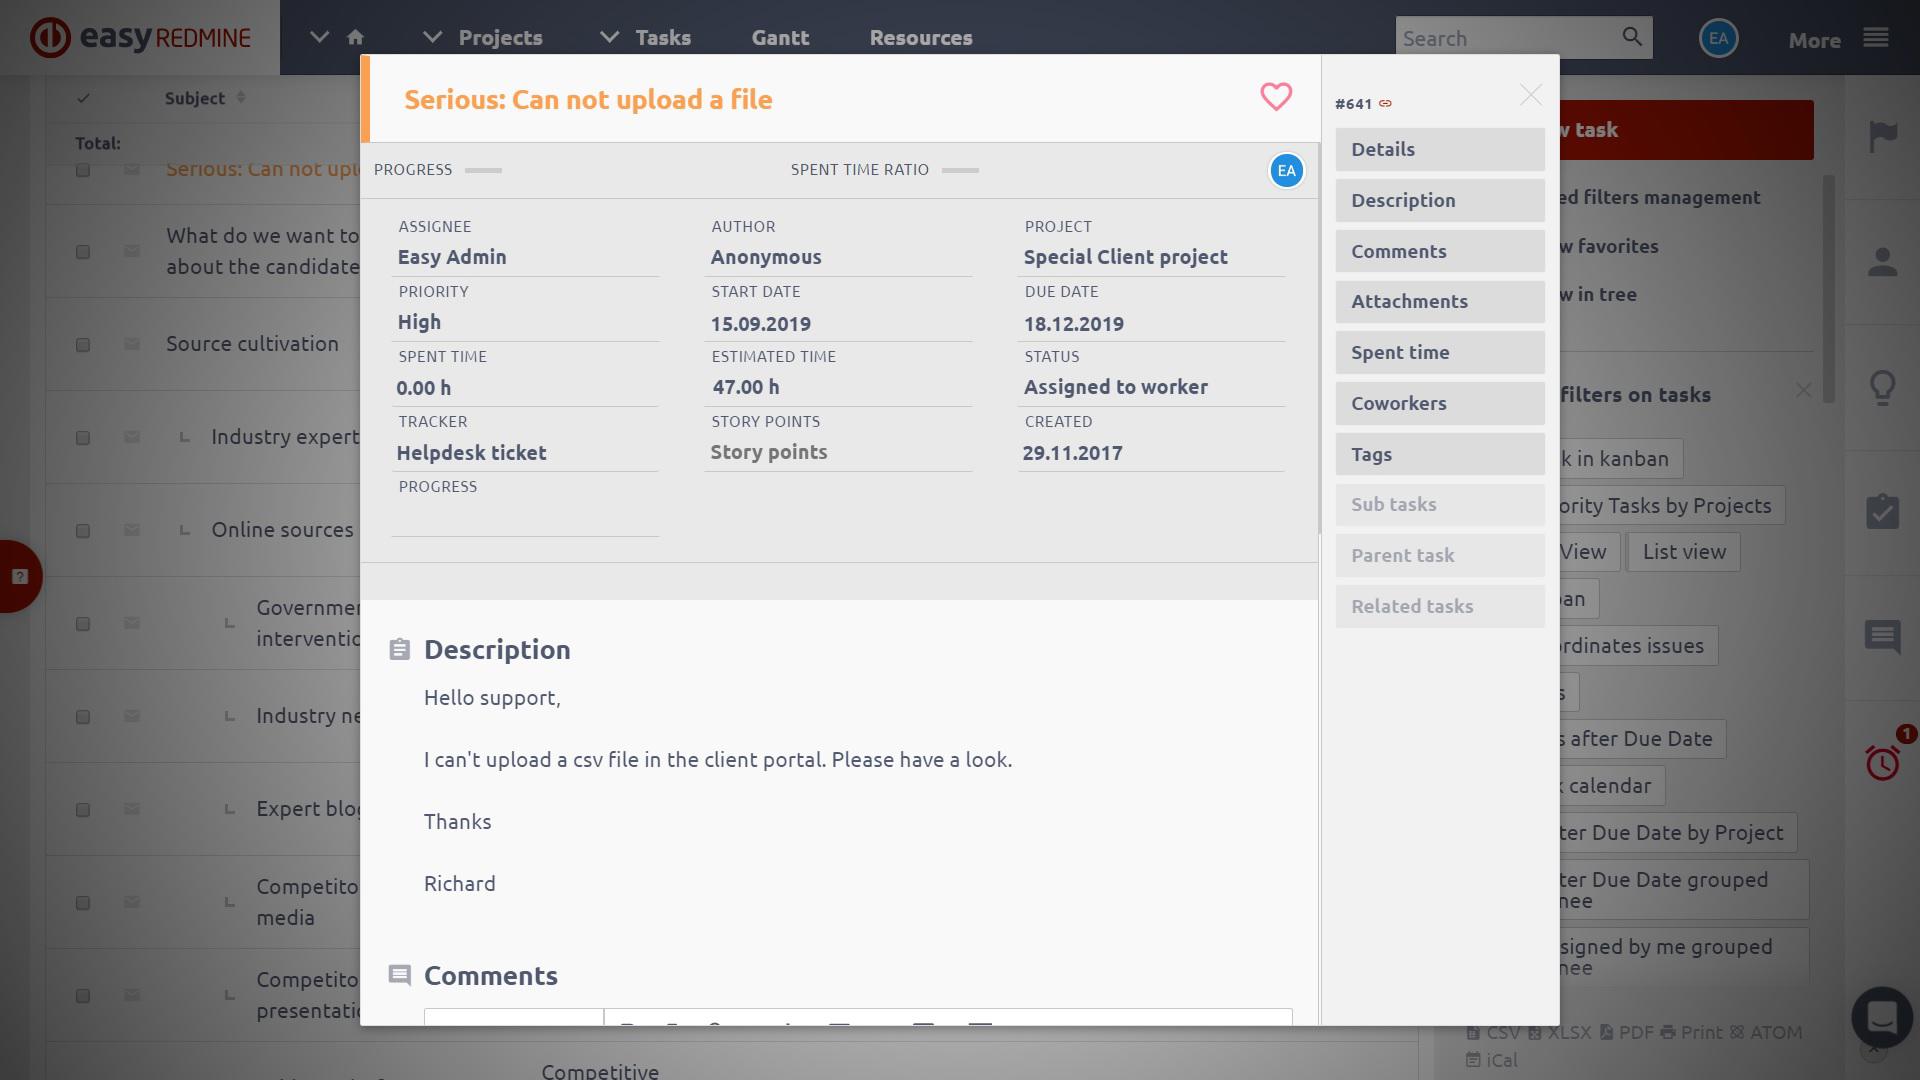Add the task to favorites with the heart icon
The image size is (1920, 1080).
coord(1276,97)
